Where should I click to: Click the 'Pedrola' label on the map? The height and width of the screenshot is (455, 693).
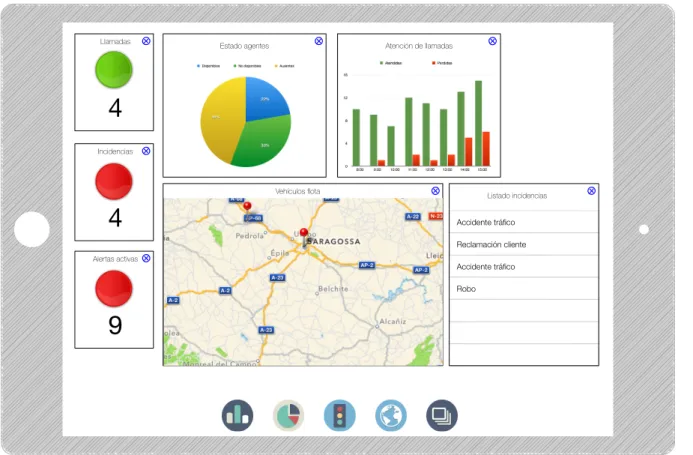pyautogui.click(x=249, y=236)
